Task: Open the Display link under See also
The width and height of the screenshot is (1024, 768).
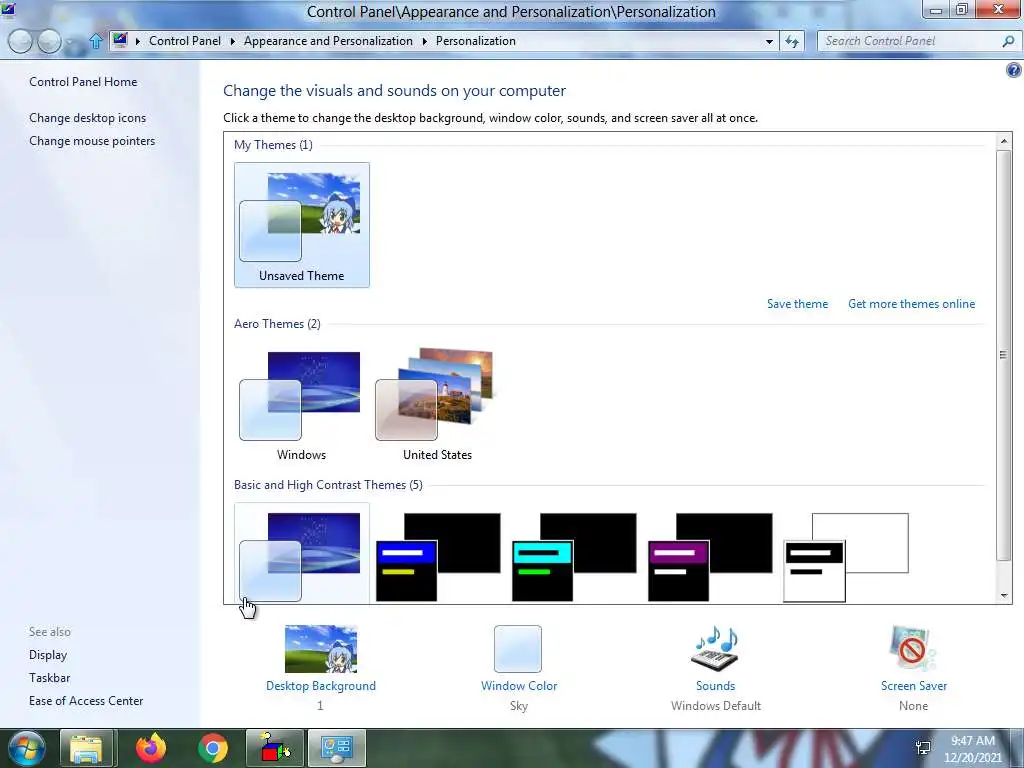Action: [48, 655]
